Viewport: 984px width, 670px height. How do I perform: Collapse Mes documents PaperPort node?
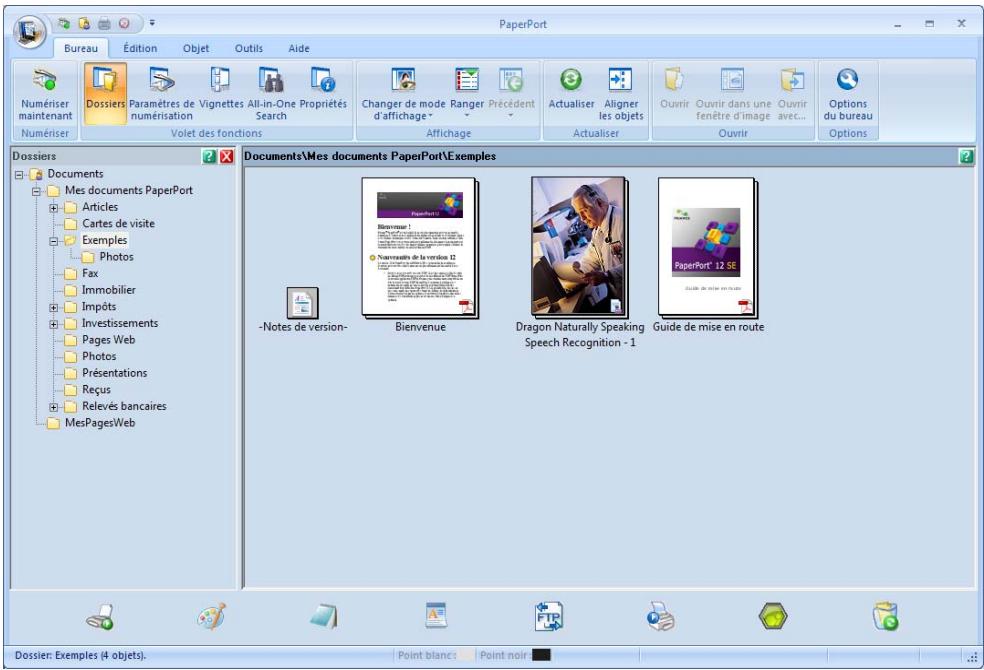[36, 191]
